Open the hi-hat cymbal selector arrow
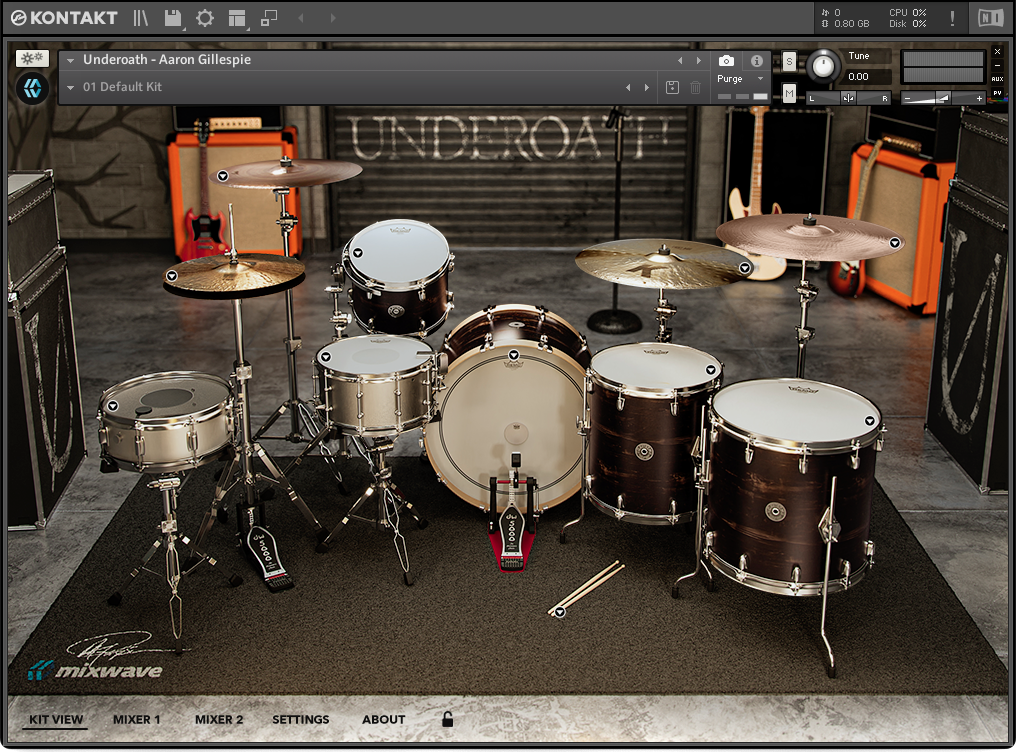Screen dimensions: 1016x752 pyautogui.click(x=172, y=276)
